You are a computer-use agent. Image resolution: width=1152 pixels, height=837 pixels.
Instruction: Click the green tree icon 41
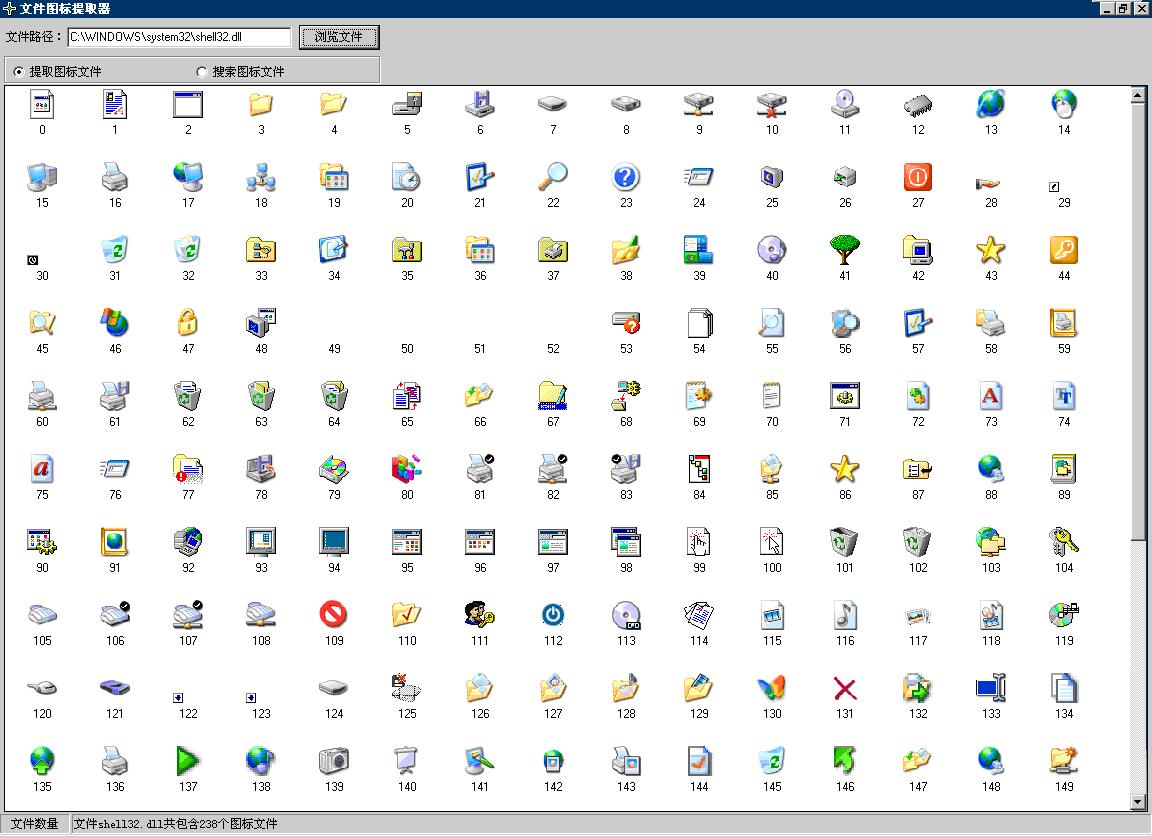844,250
